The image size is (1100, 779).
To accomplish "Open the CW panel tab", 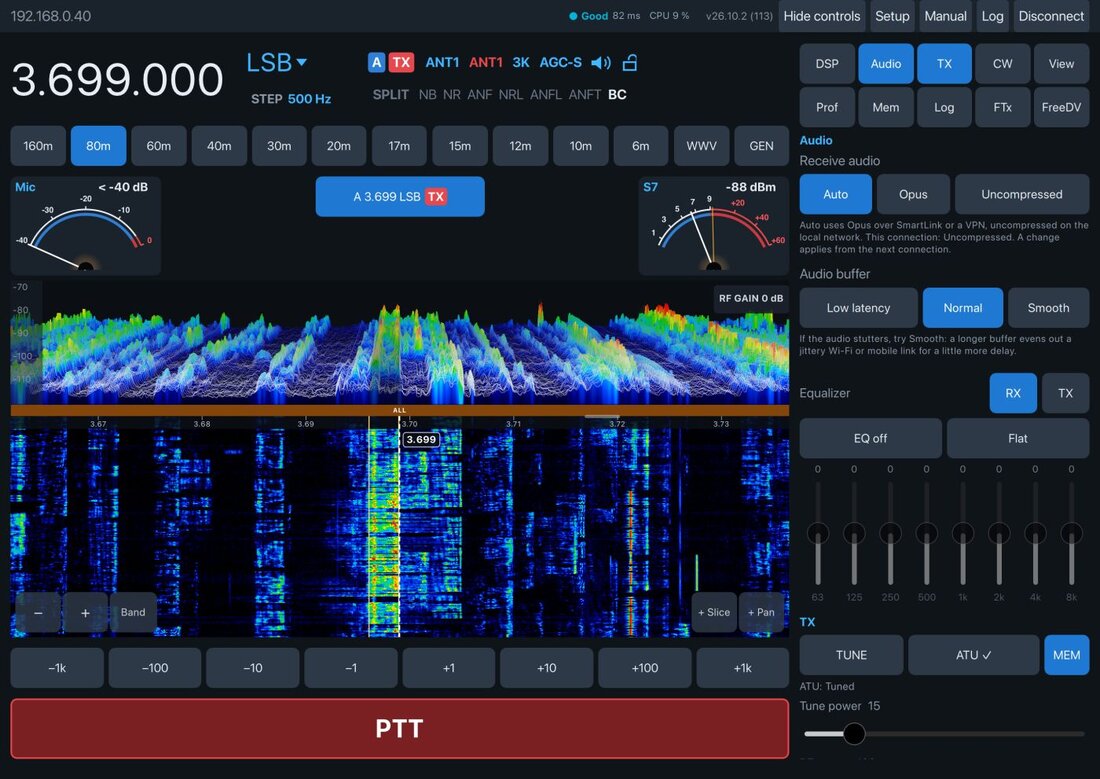I will (1002, 64).
